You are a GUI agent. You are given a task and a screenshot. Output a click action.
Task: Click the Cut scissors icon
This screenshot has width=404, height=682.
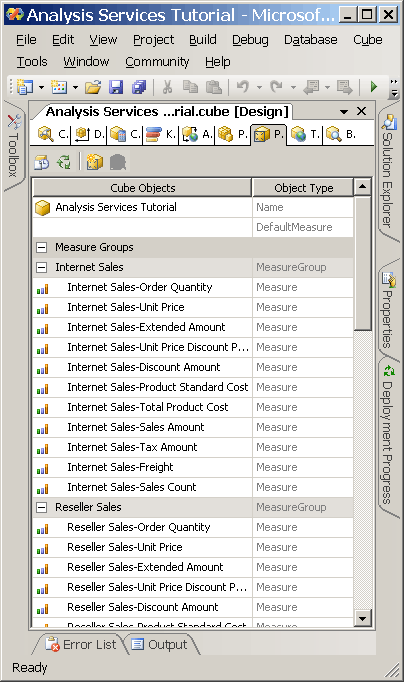[x=167, y=87]
